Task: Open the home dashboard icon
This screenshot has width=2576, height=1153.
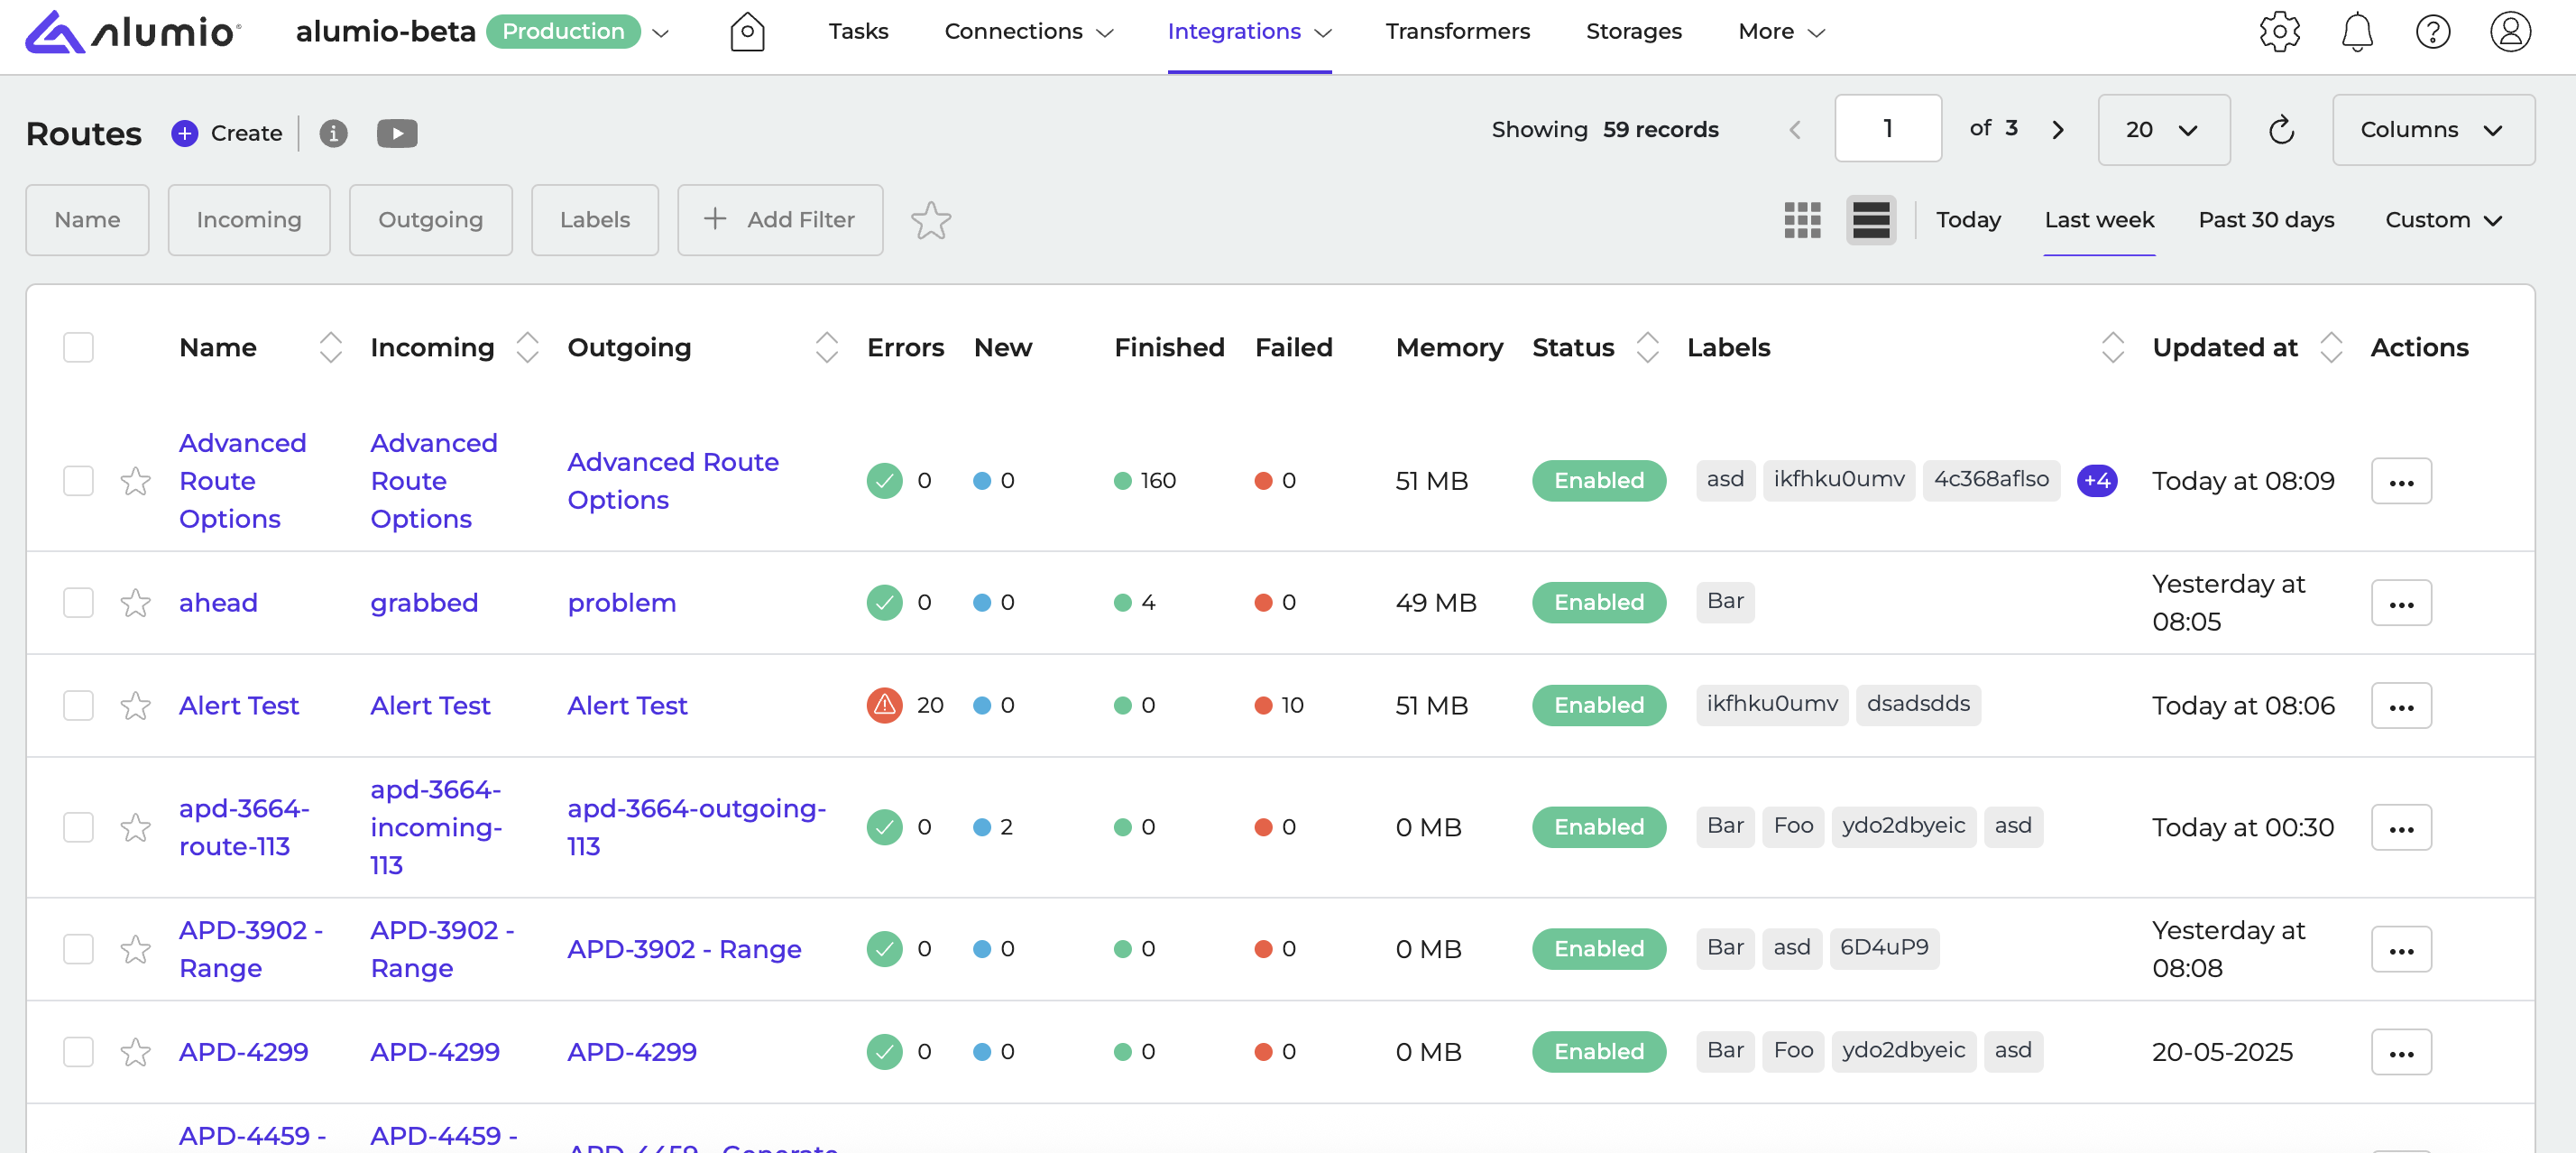Action: tap(746, 32)
